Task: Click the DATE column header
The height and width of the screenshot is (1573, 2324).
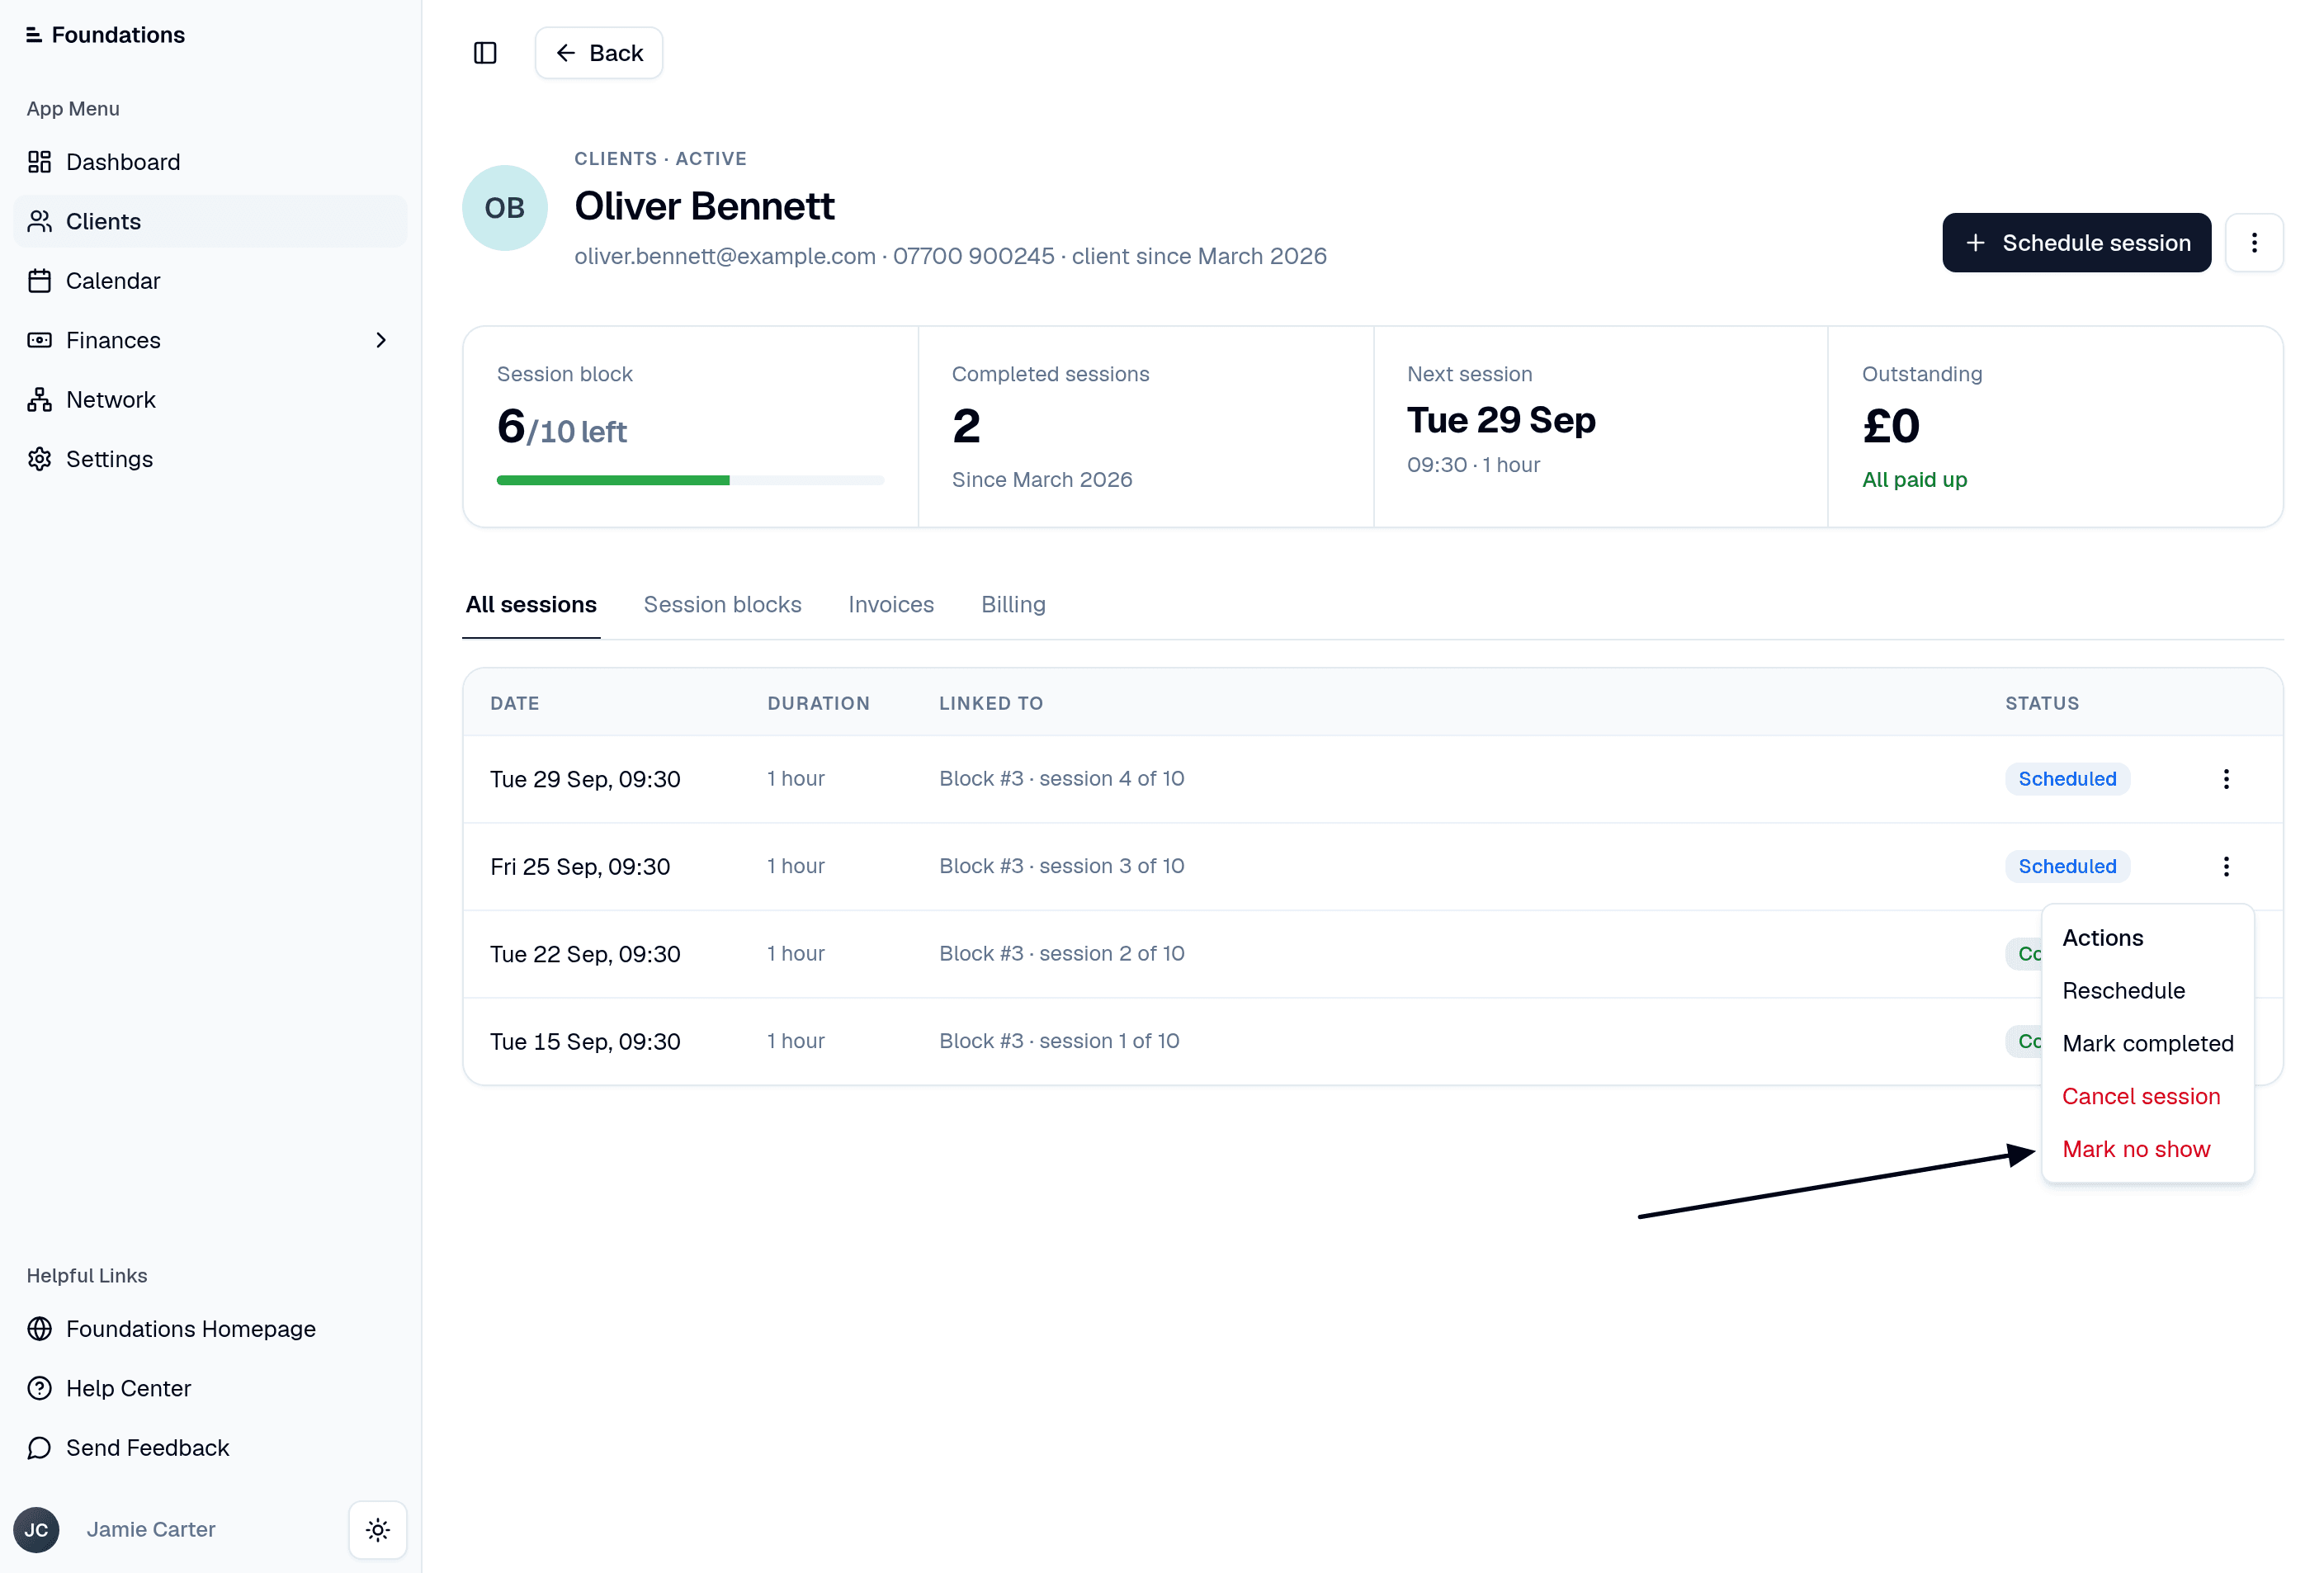Action: [515, 703]
